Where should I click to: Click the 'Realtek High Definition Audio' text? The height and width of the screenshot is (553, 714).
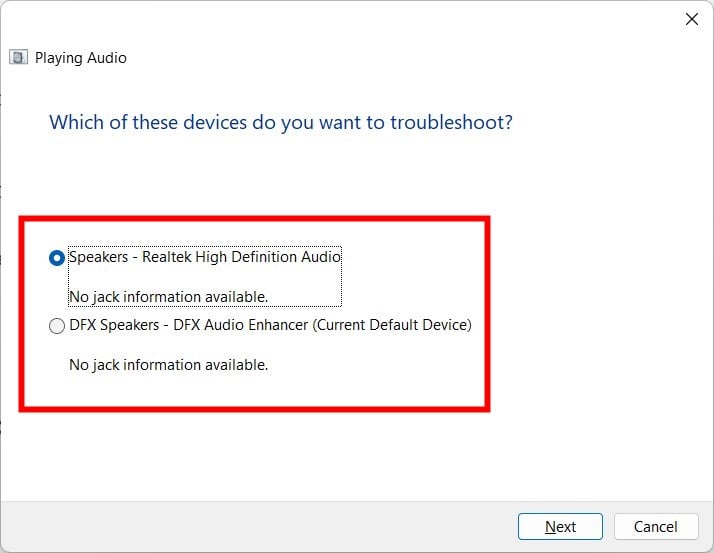point(241,257)
